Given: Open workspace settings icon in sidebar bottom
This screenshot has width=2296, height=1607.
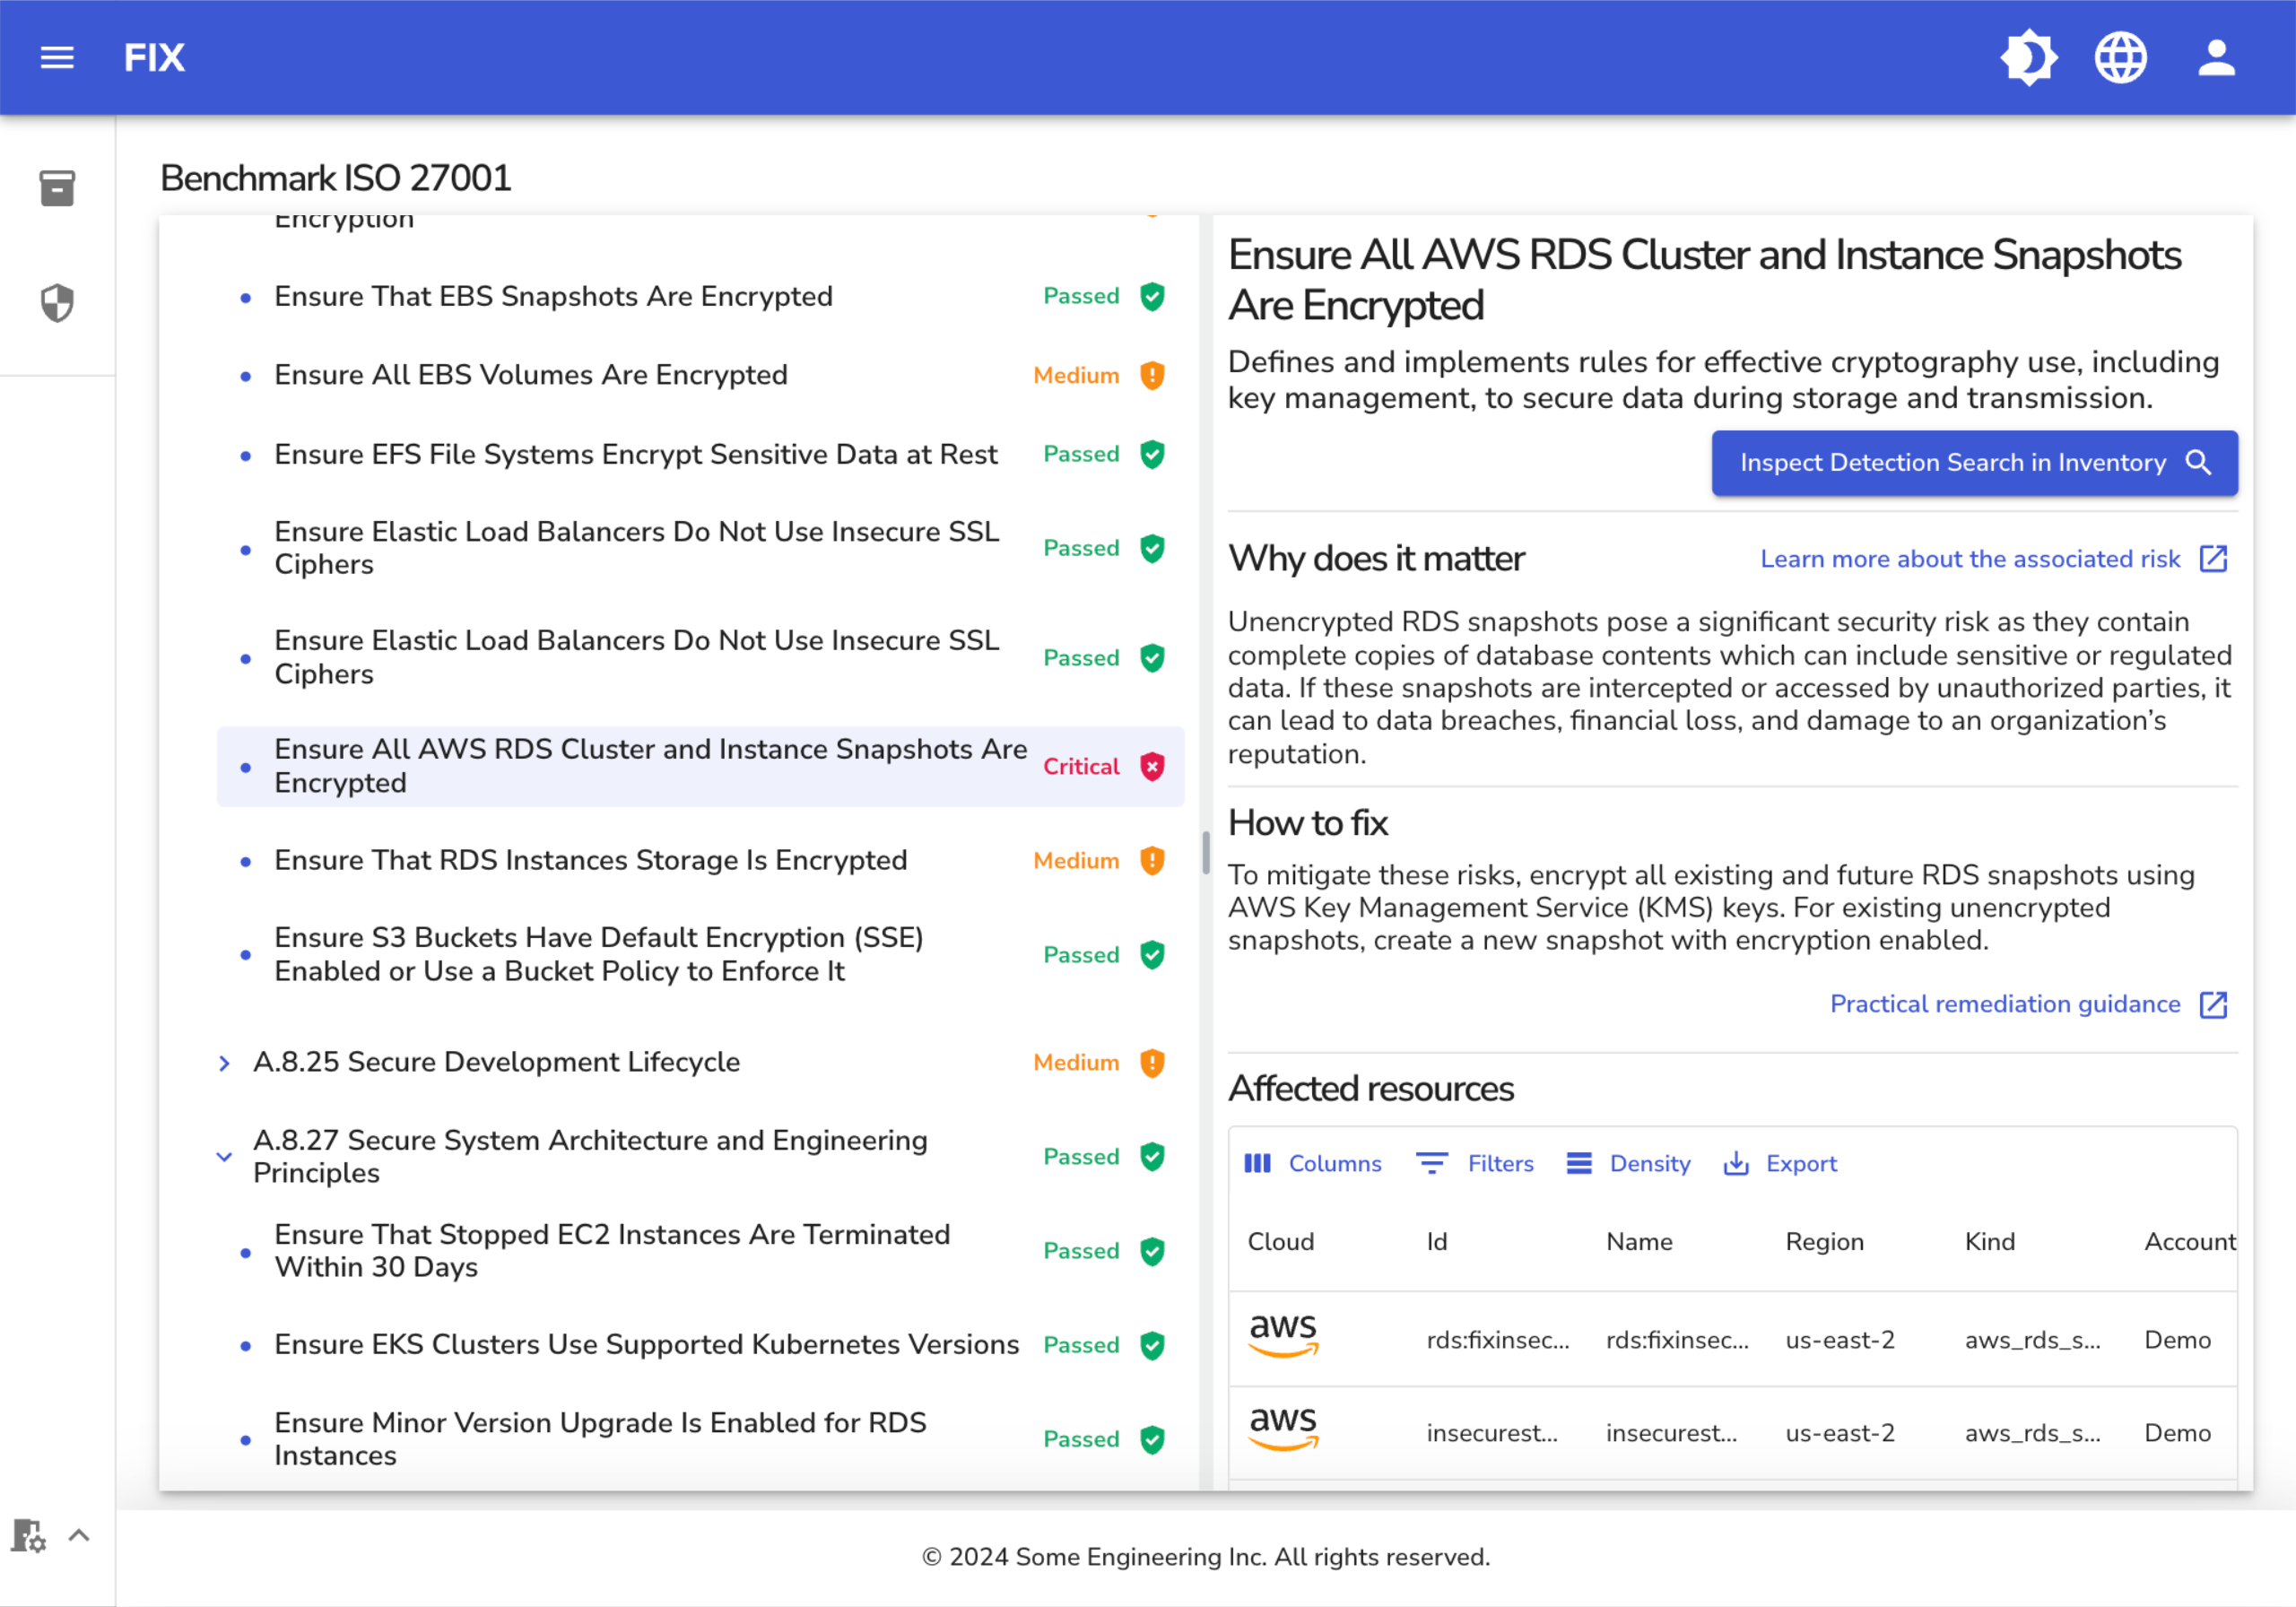Looking at the screenshot, I should point(28,1535).
